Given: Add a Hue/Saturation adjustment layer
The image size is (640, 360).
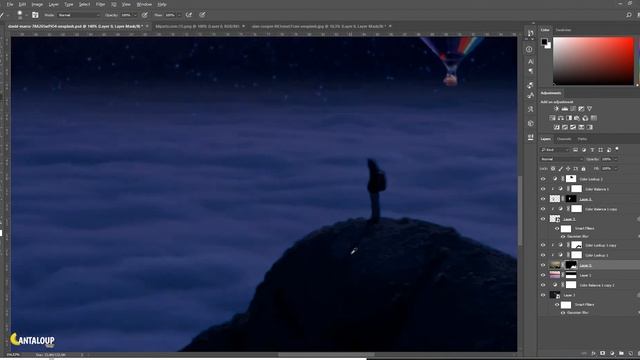Looking at the screenshot, I should [552, 118].
